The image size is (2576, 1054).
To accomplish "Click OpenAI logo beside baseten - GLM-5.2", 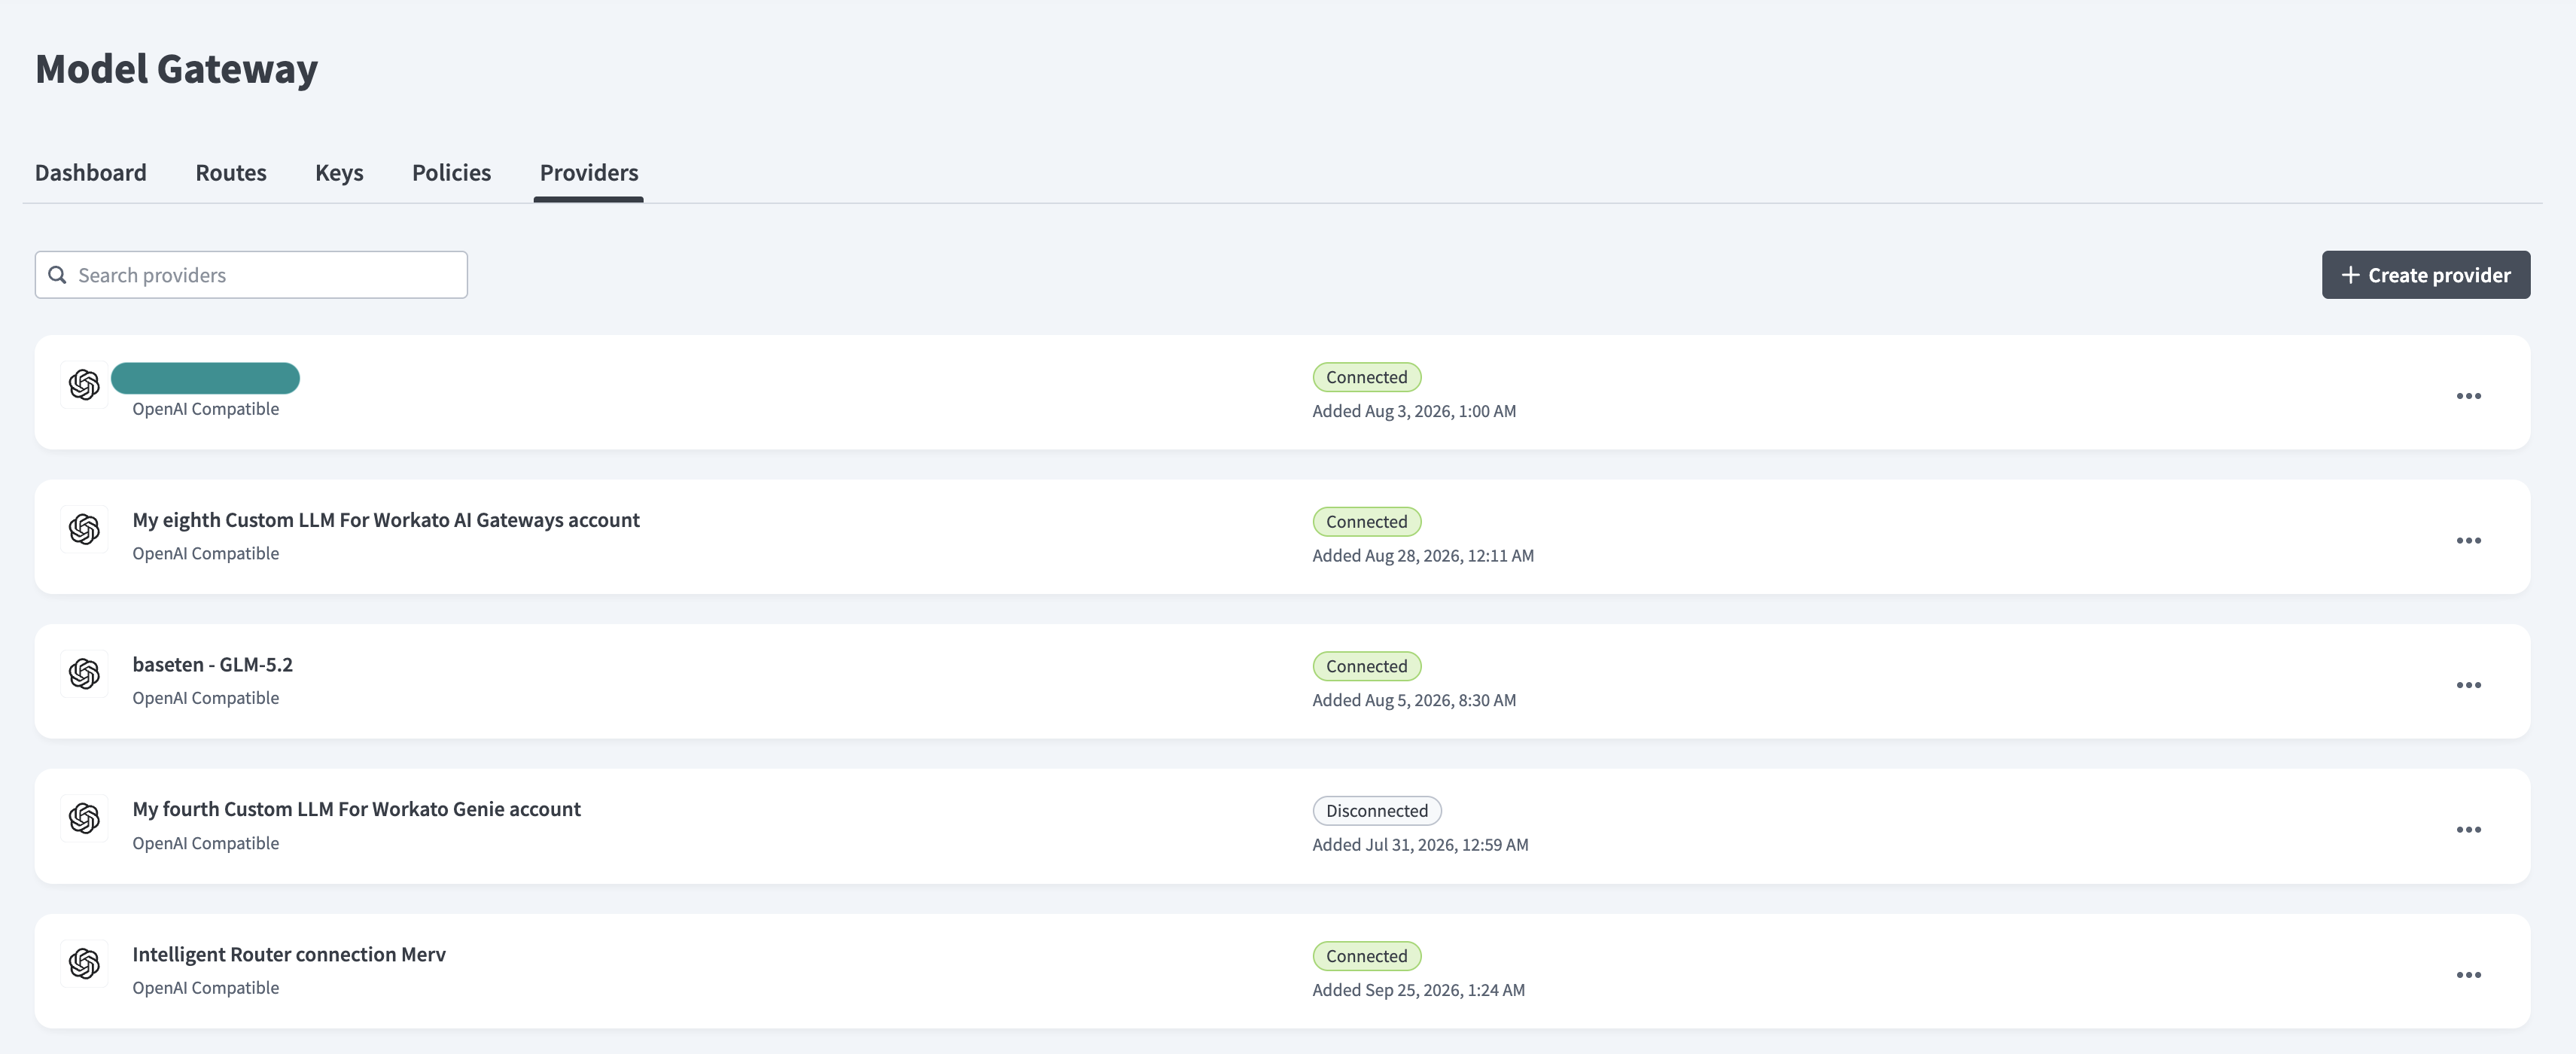I will tap(85, 674).
